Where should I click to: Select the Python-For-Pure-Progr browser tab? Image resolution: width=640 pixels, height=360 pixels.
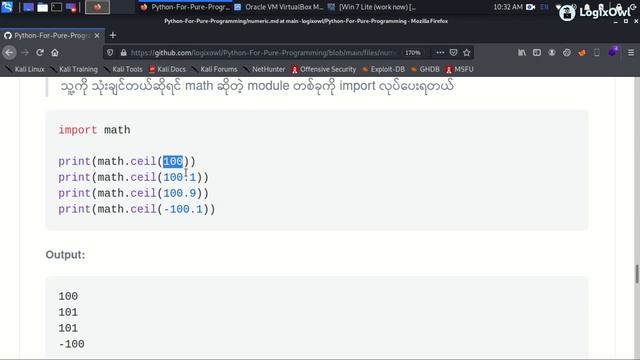point(52,36)
